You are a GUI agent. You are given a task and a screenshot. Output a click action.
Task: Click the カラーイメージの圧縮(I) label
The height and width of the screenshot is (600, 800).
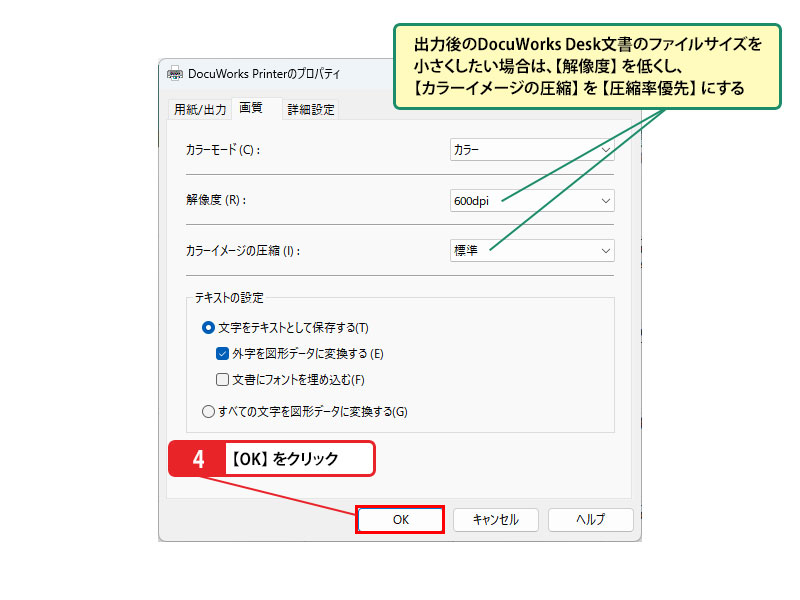[x=243, y=251]
